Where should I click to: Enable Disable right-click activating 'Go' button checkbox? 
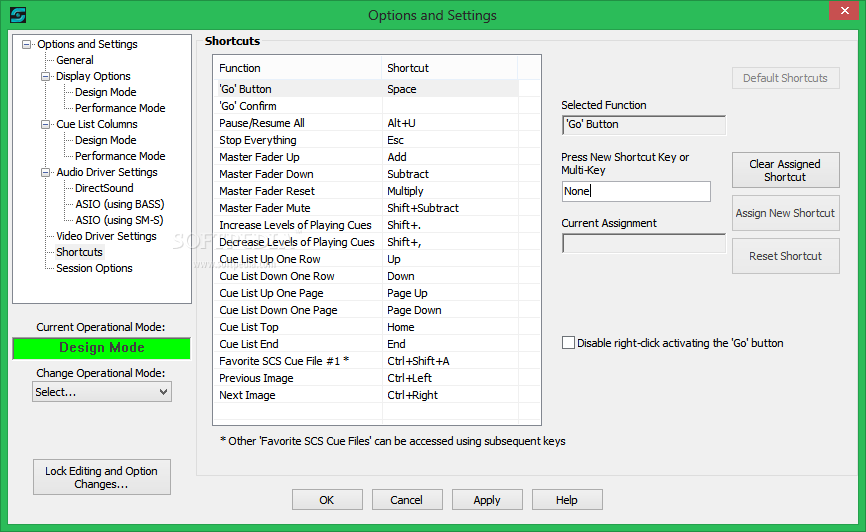click(x=568, y=343)
